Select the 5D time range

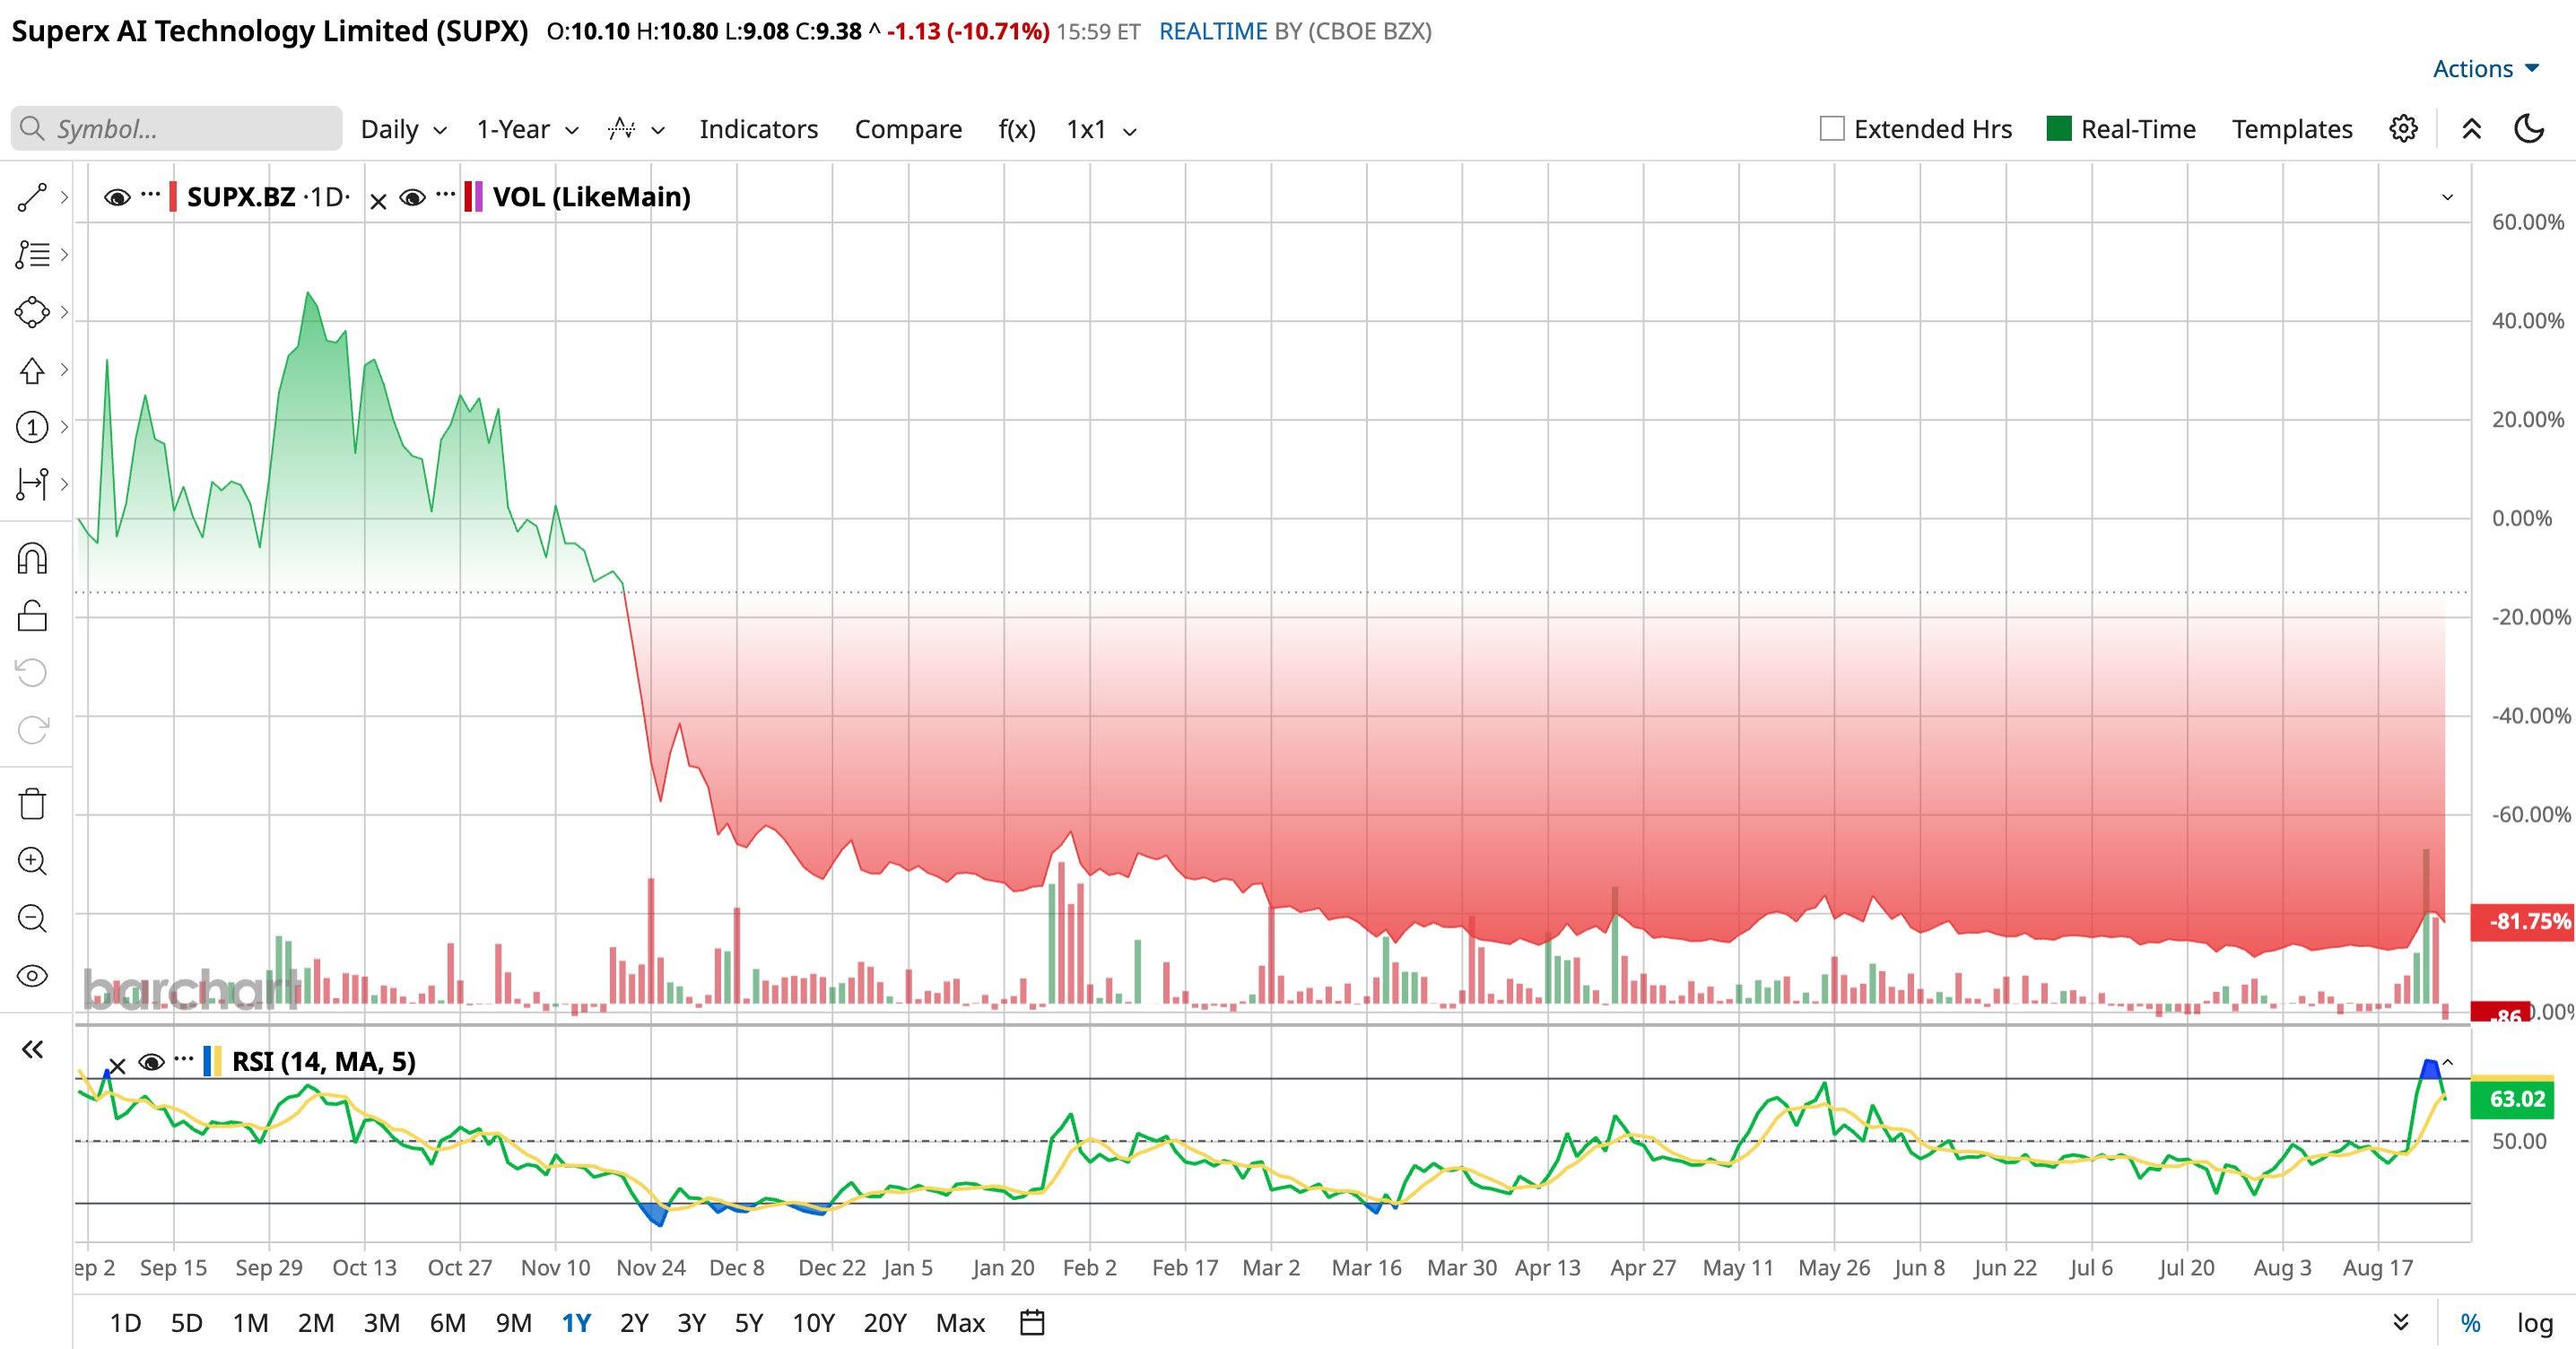click(x=187, y=1323)
